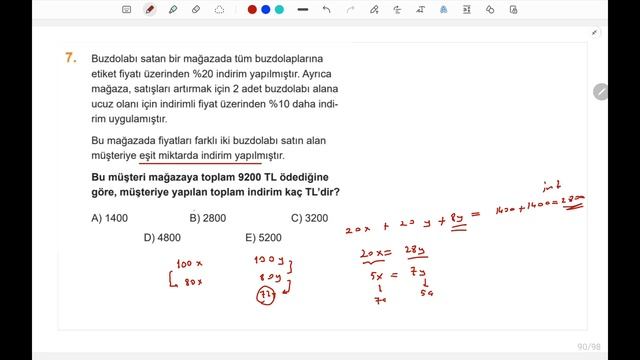Image resolution: width=640 pixels, height=360 pixels.
Task: Choose the blue pen color
Action: tap(266, 9)
